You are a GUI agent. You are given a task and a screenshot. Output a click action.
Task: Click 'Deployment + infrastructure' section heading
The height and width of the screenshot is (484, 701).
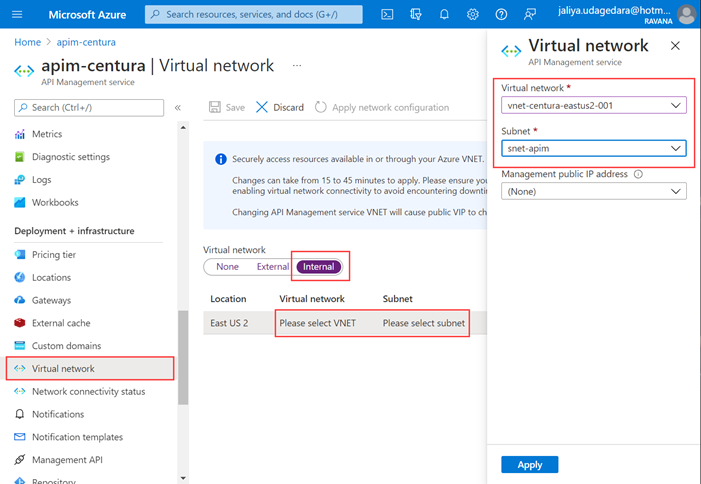pos(74,231)
